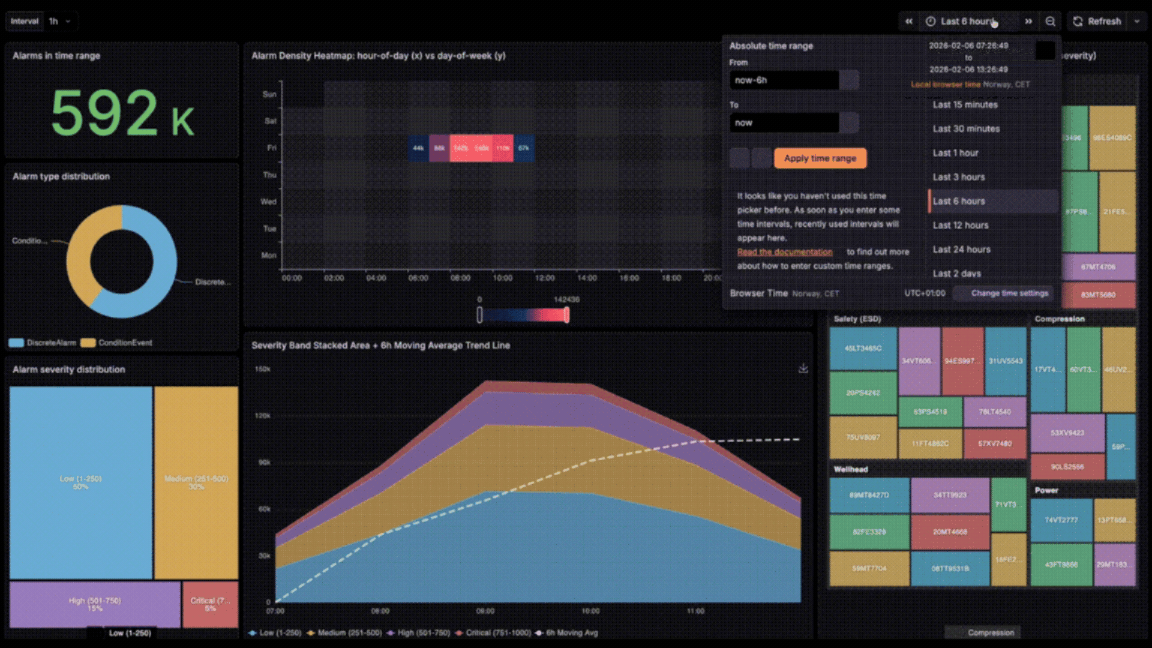Toggle the Low (1-250) series in the chart legend

(275, 633)
